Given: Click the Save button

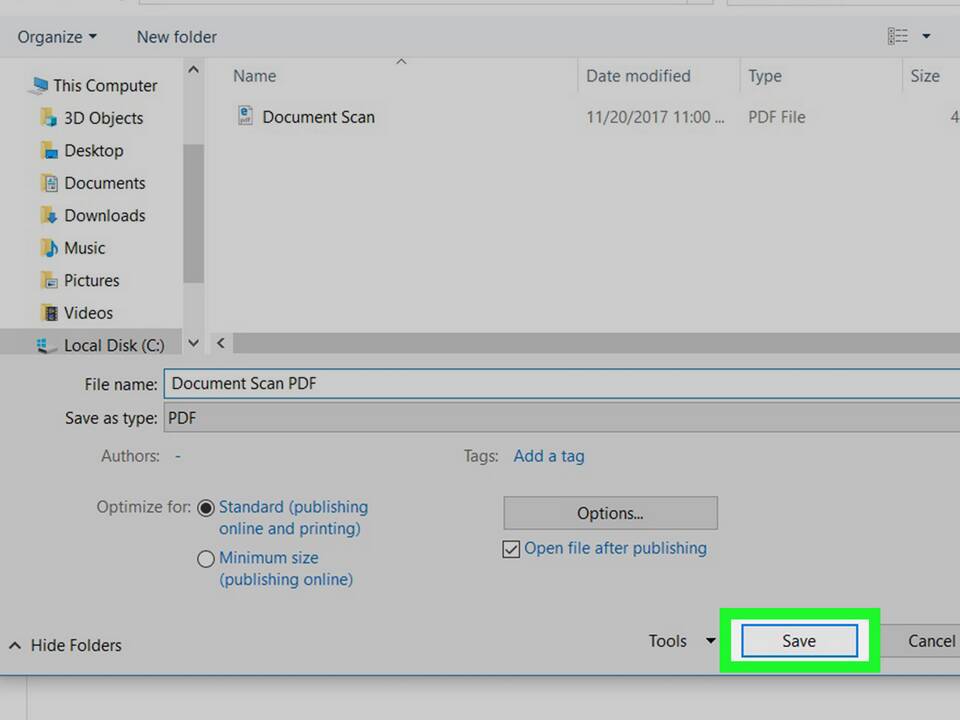Looking at the screenshot, I should point(799,640).
